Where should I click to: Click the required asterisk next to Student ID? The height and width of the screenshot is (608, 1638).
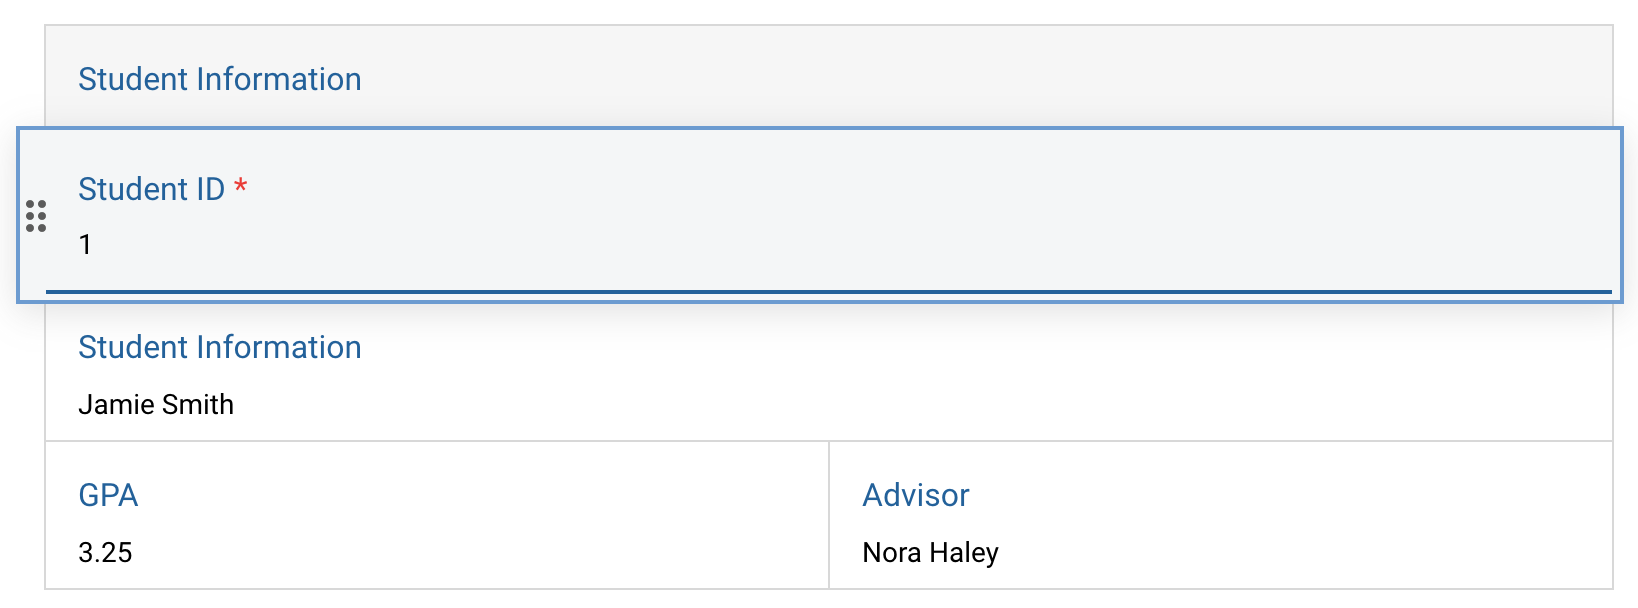pyautogui.click(x=242, y=186)
